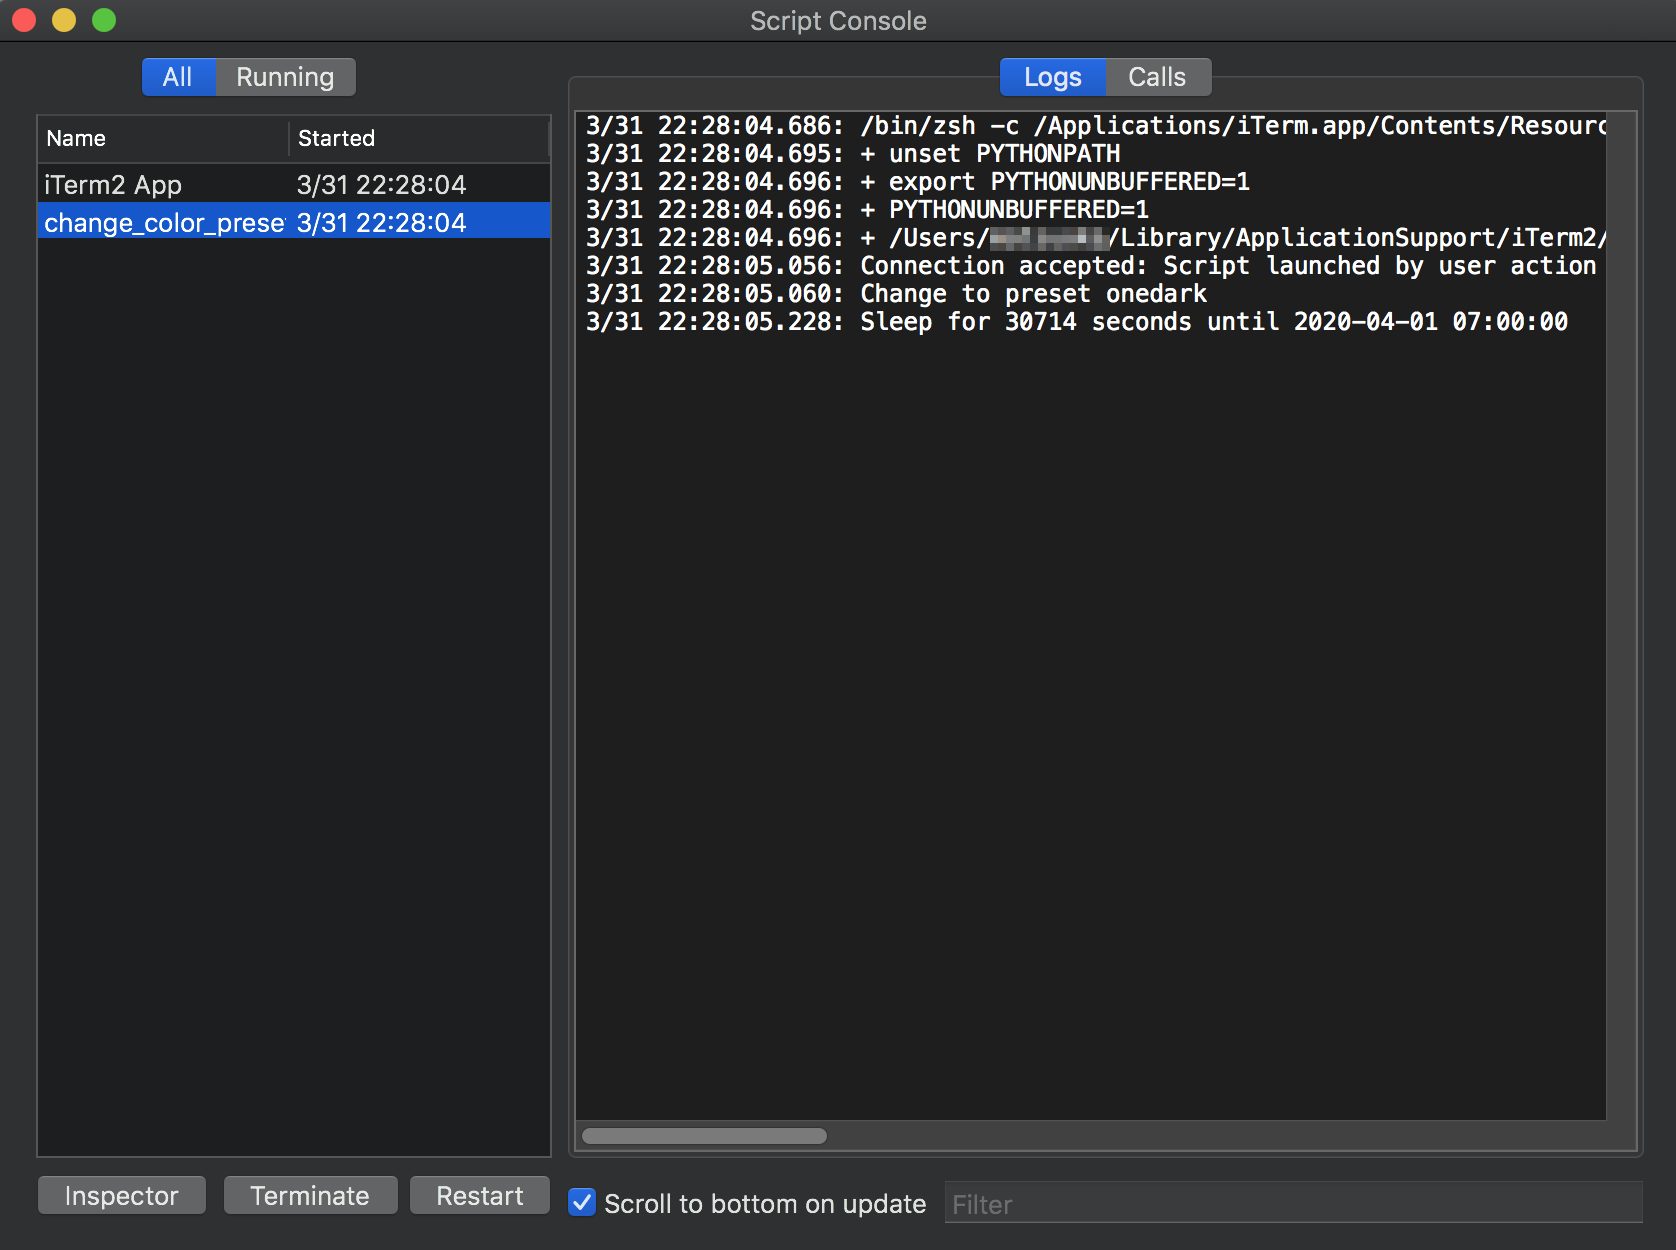The image size is (1676, 1250).
Task: Click the horizontal log scrollbar thumb
Action: (x=704, y=1136)
